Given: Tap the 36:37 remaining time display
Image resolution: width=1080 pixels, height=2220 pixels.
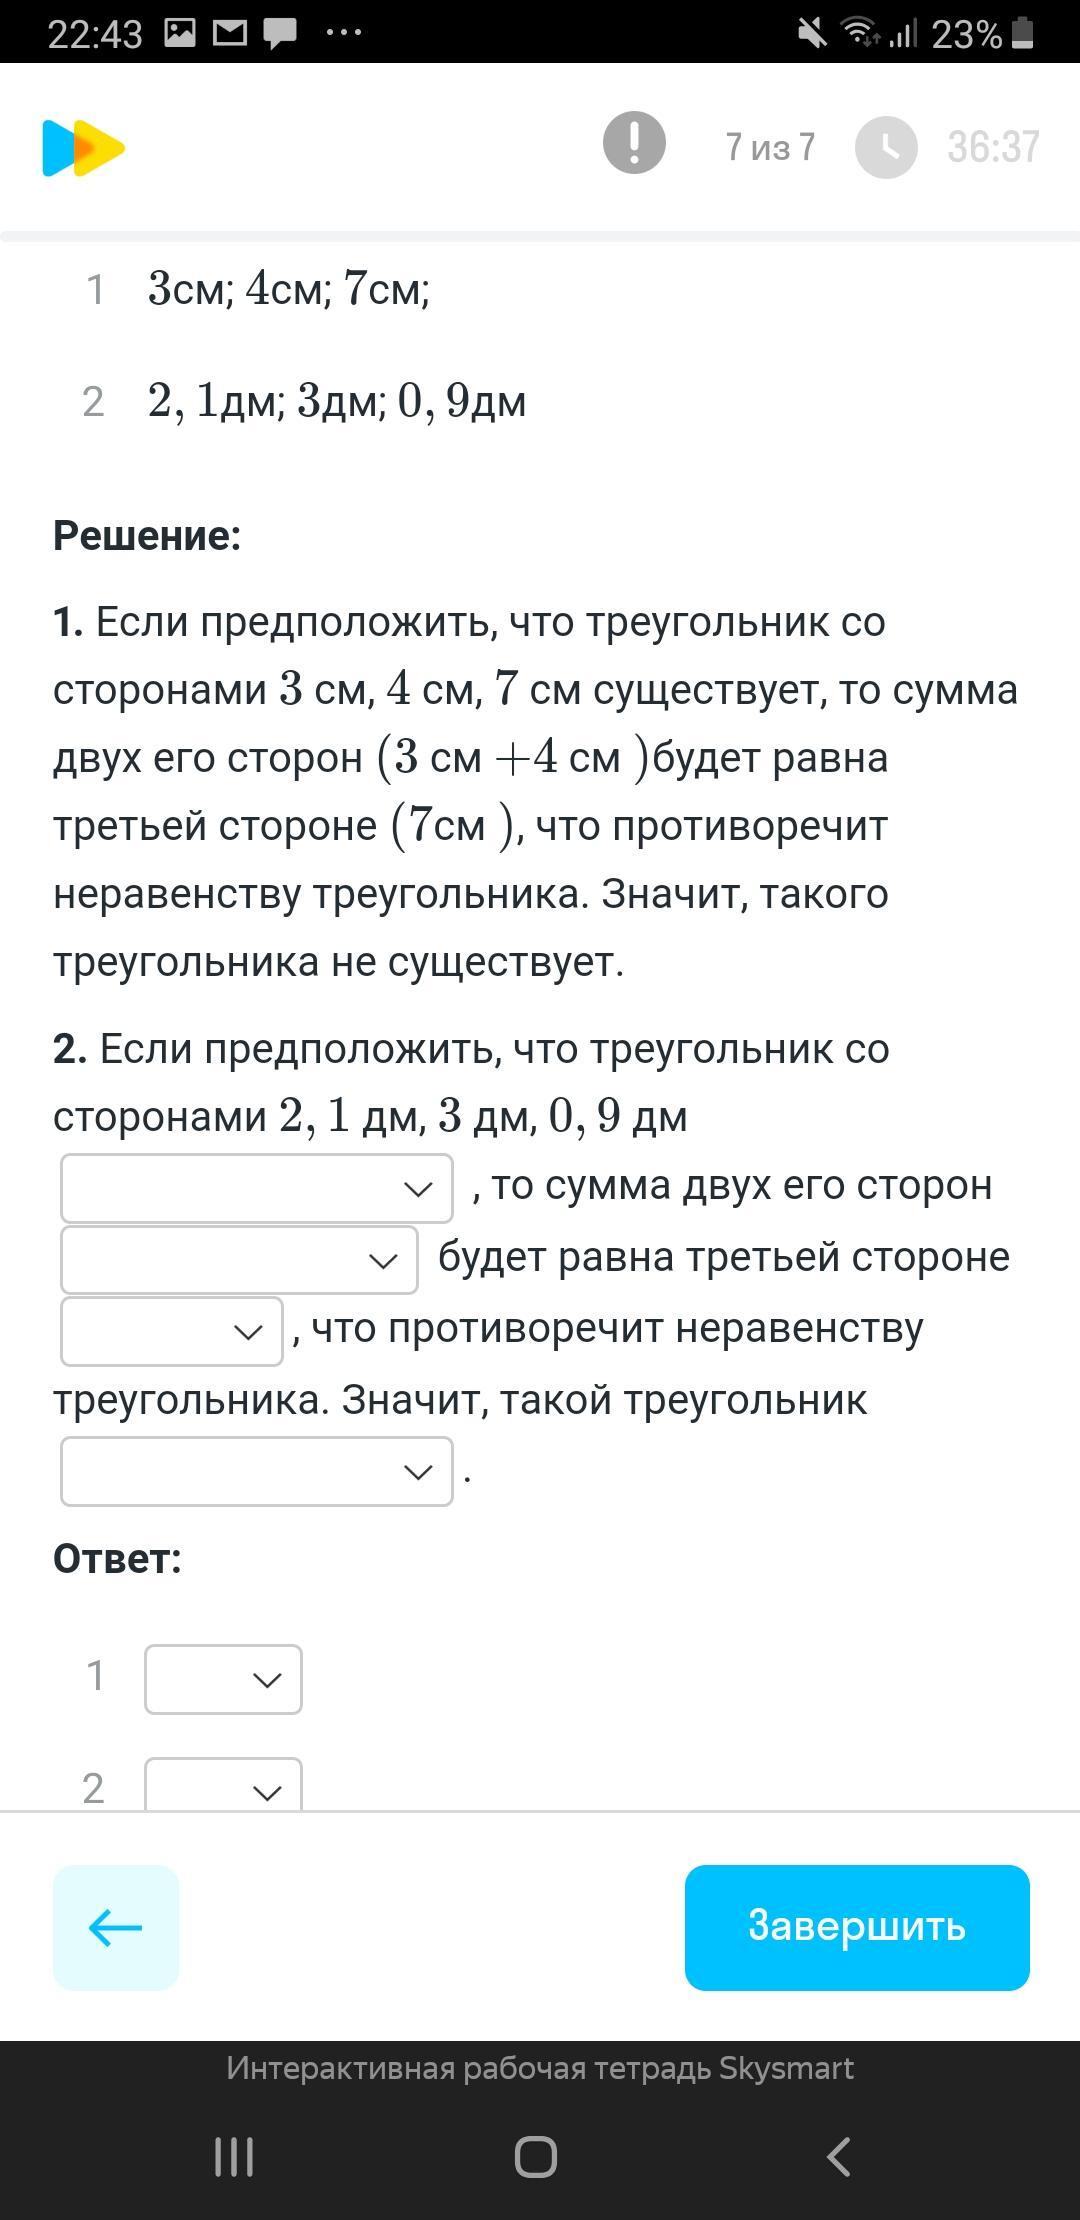Looking at the screenshot, I should coord(993,147).
